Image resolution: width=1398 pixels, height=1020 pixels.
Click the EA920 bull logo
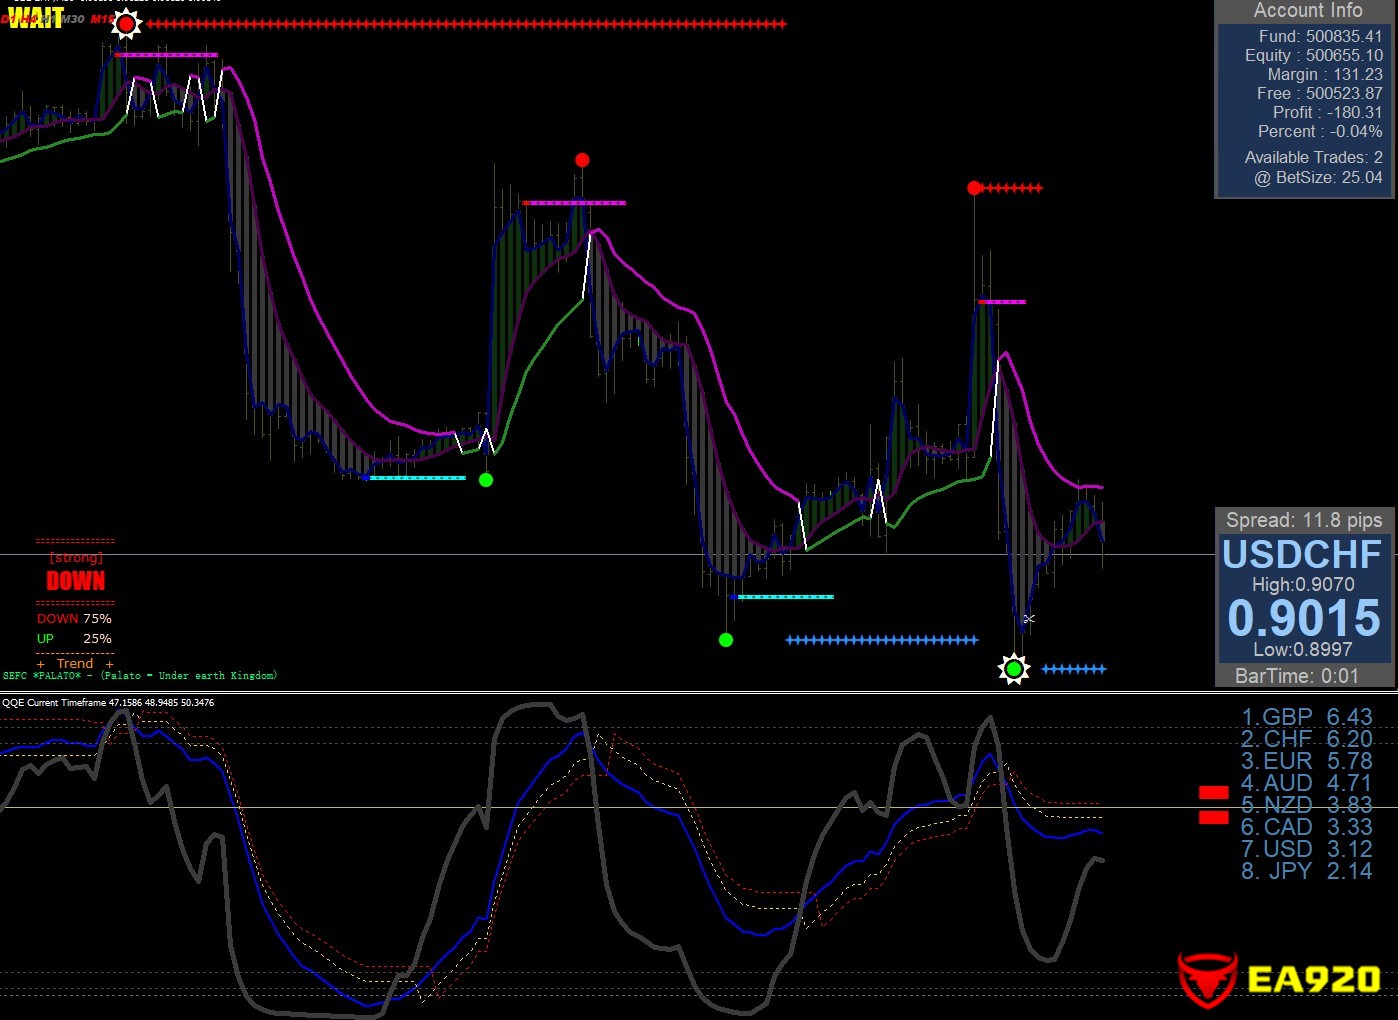click(x=1209, y=979)
